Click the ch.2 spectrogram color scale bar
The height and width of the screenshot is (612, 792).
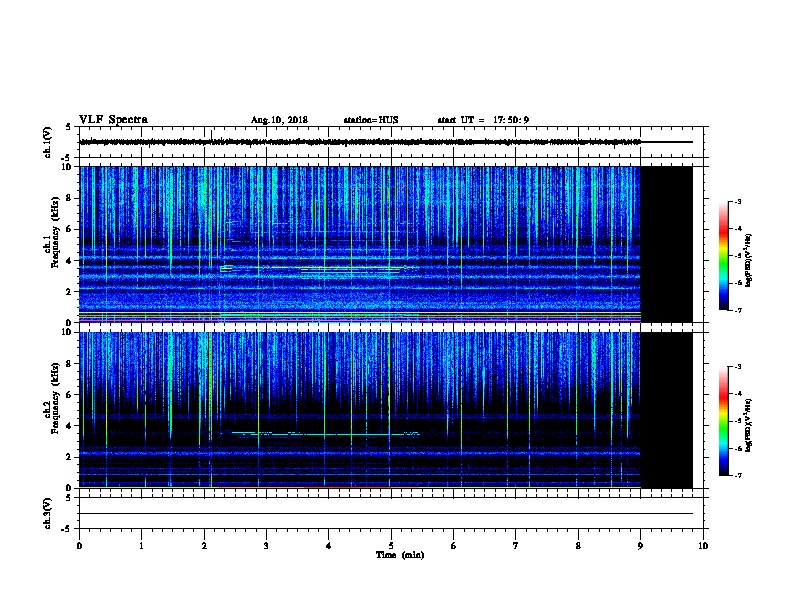(x=724, y=421)
